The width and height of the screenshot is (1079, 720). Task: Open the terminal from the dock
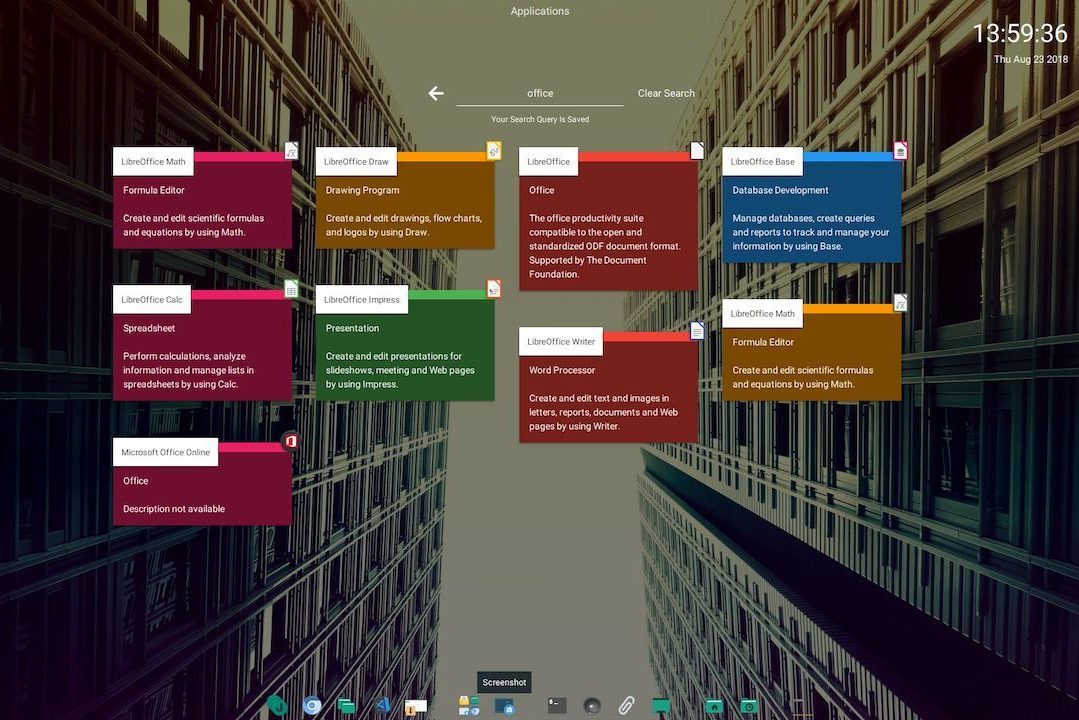[x=556, y=705]
